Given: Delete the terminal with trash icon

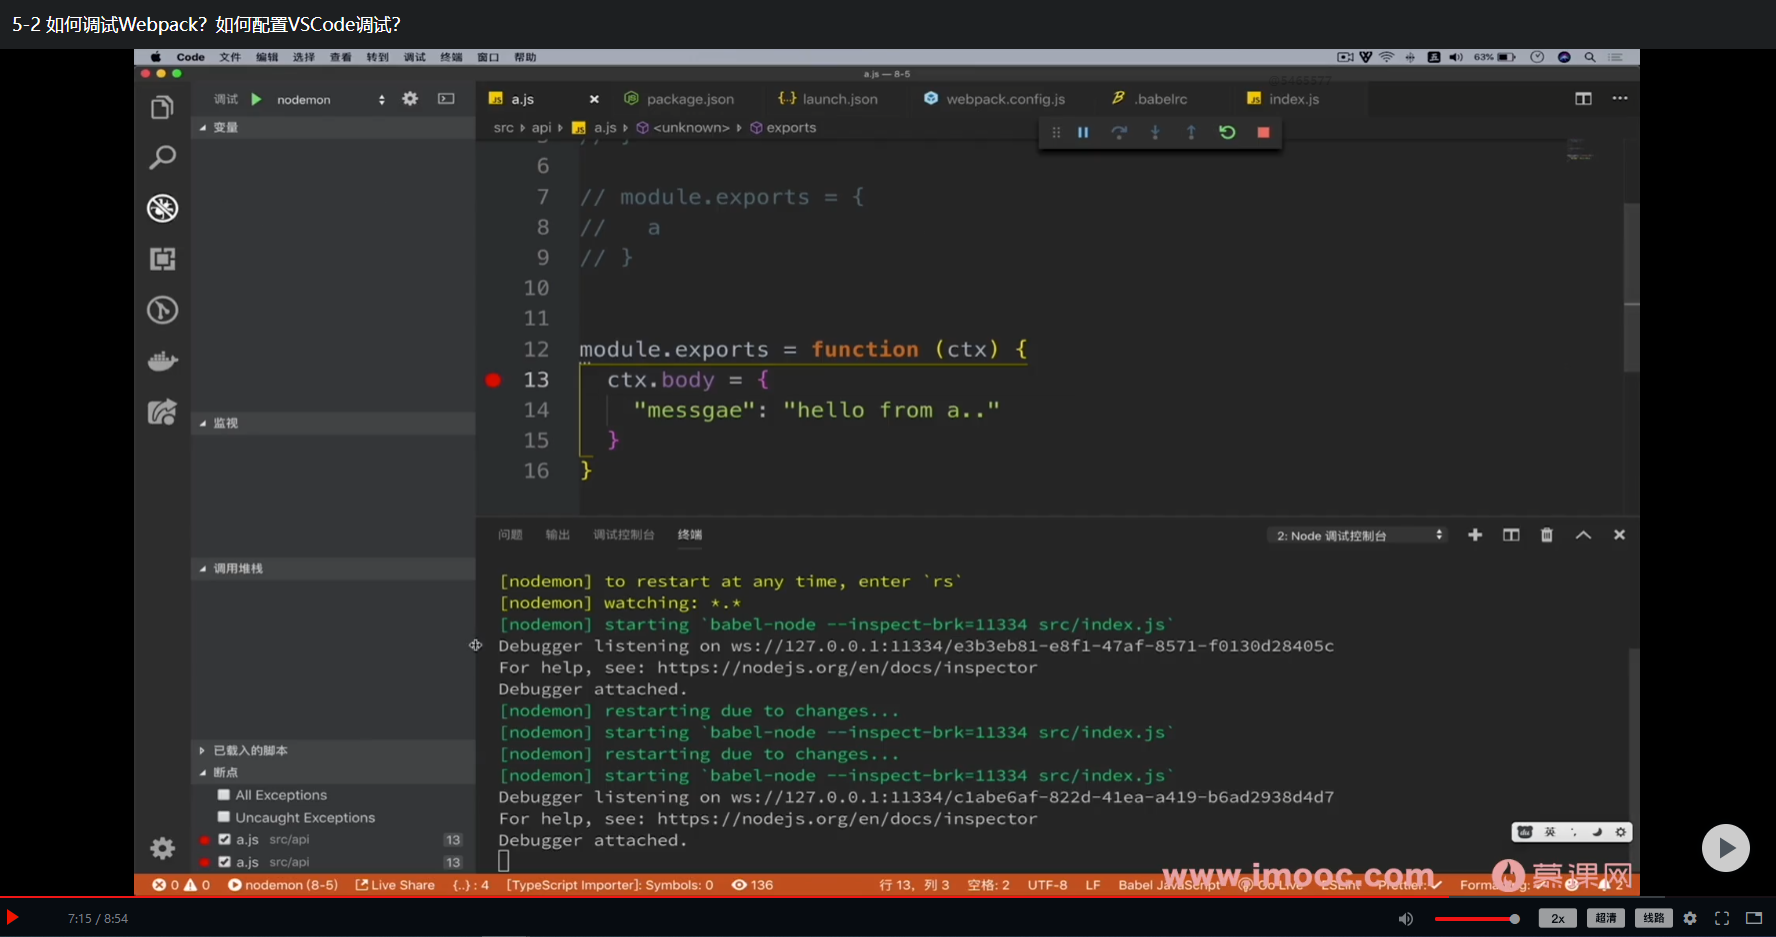Looking at the screenshot, I should tap(1547, 535).
